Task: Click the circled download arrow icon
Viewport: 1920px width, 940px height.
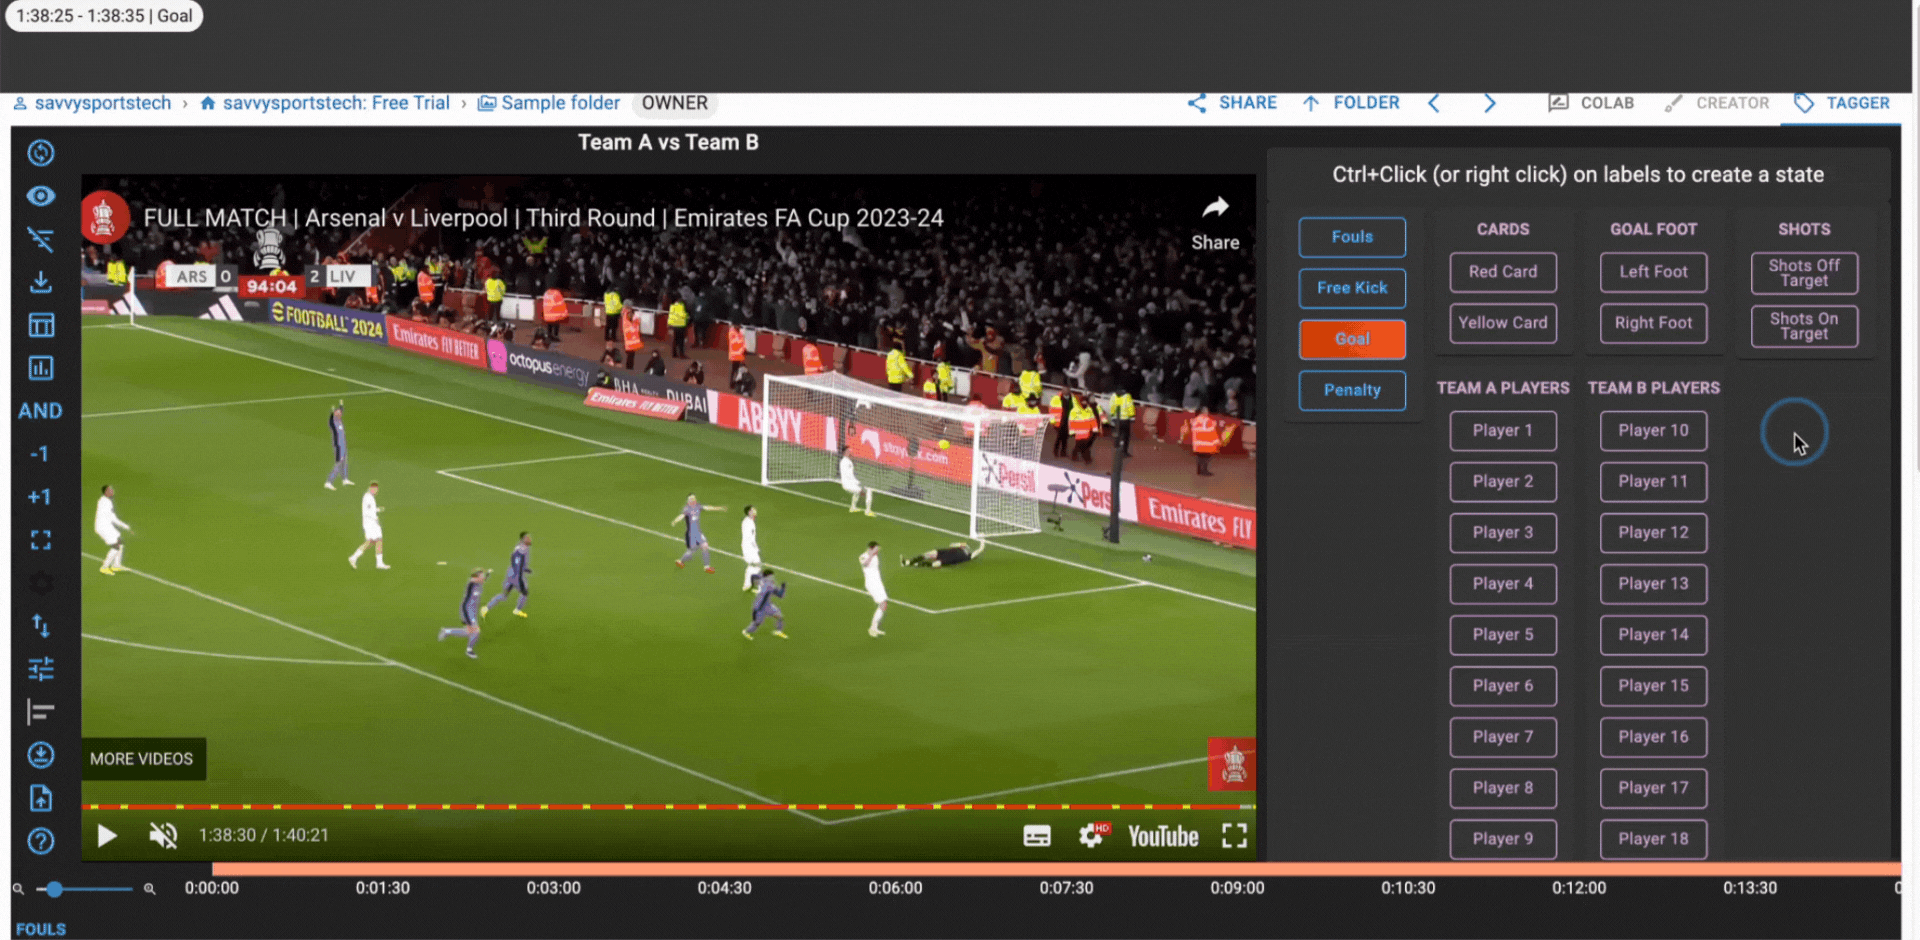Action: tap(41, 755)
